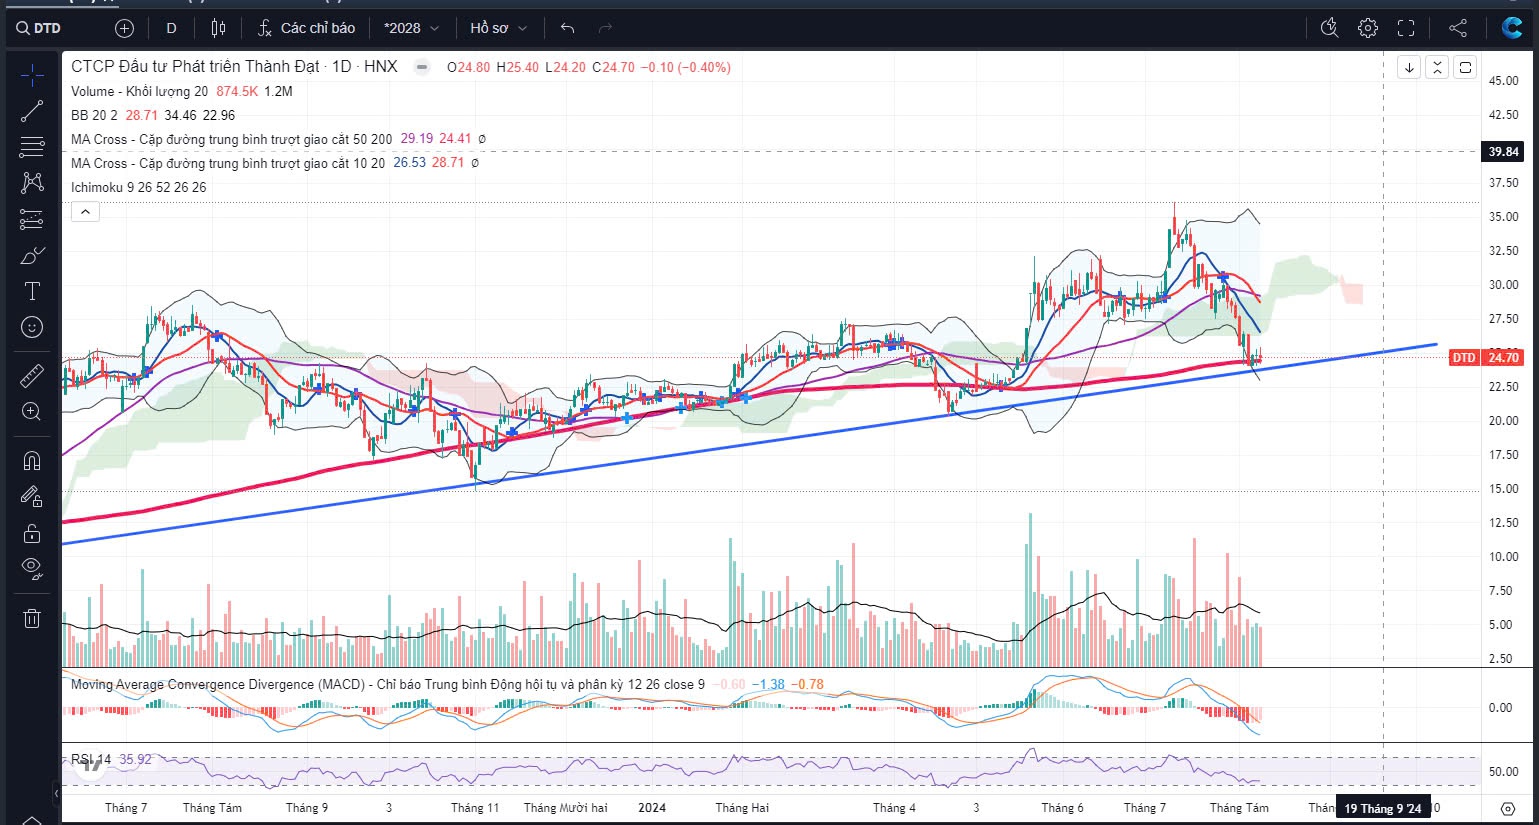This screenshot has height=825, width=1539.
Task: Click the CTCP Đầu tư Phát triển Thành Đạt title
Action: (195, 67)
